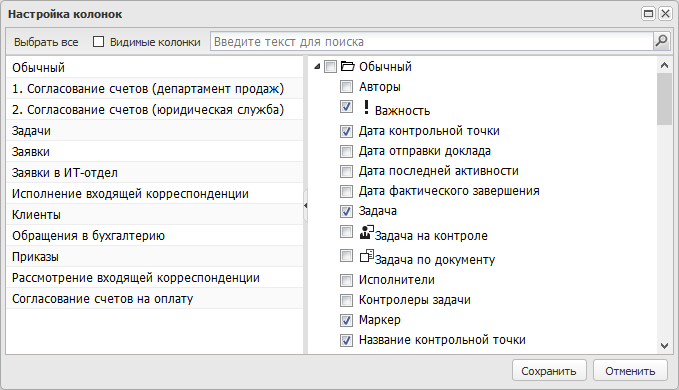Close the Настройка колонок dialog
679x390 pixels.
[665, 14]
